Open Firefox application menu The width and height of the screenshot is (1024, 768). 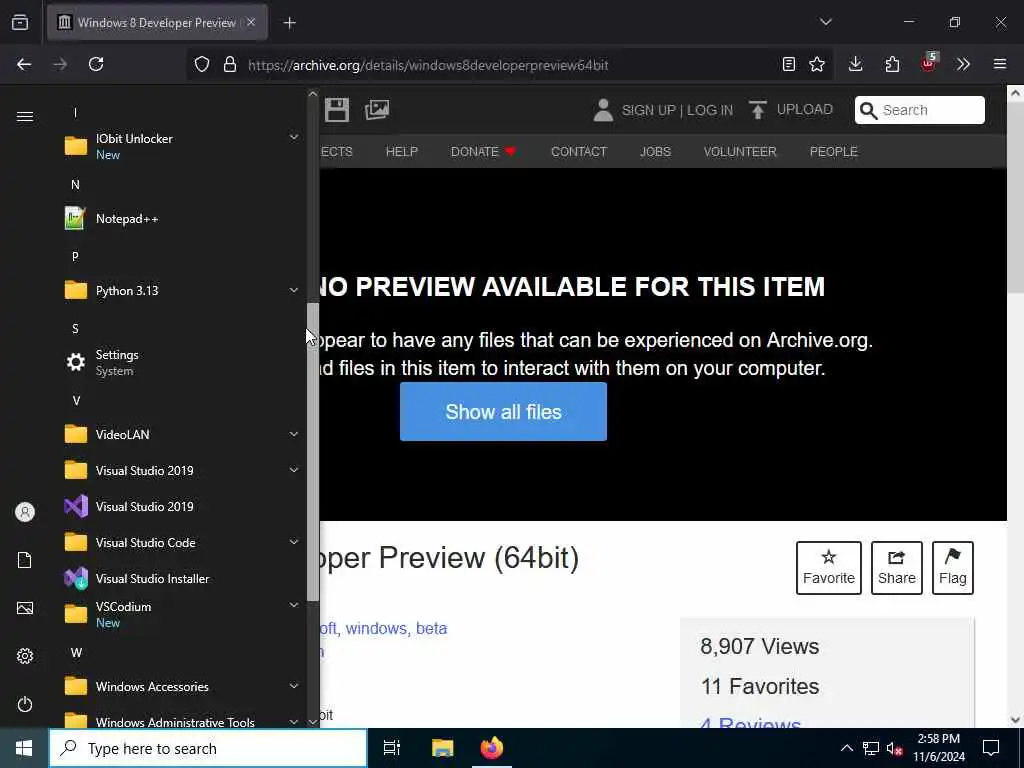pyautogui.click(x=1000, y=64)
